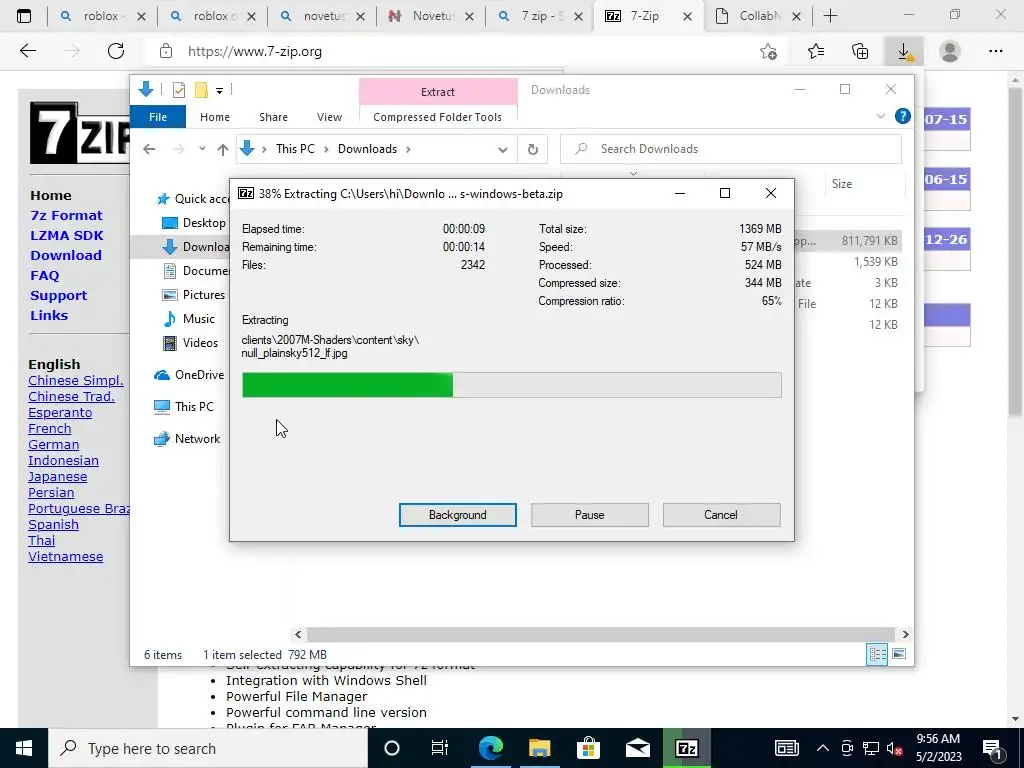Reload the browser page
1024x768 pixels.
(116, 51)
